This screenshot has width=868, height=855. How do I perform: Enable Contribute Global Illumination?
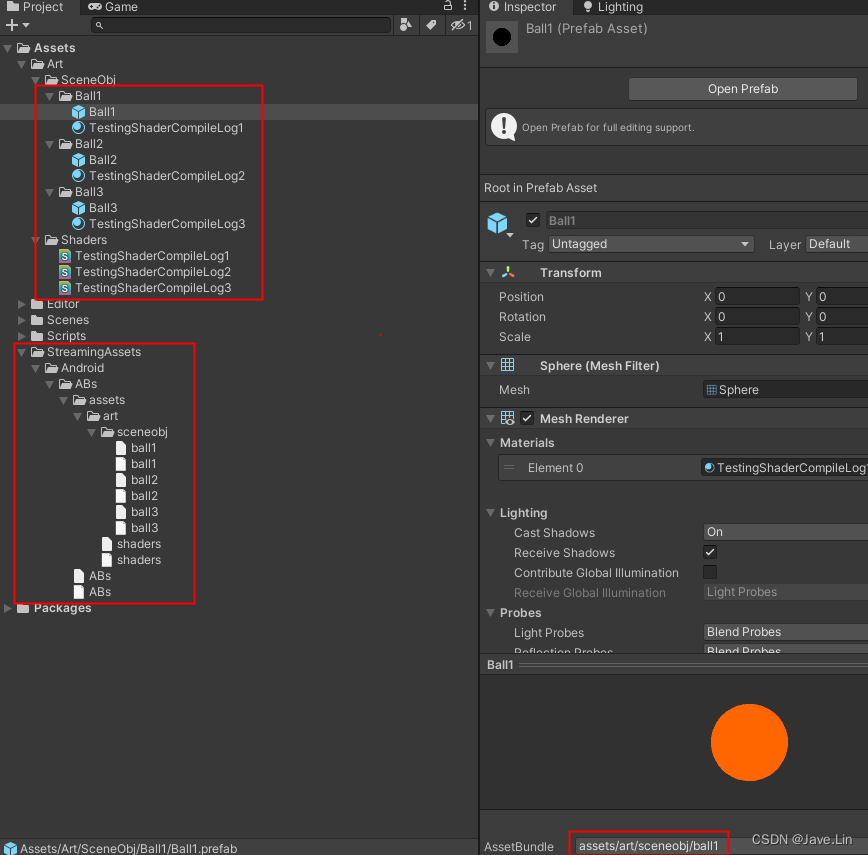tap(709, 571)
